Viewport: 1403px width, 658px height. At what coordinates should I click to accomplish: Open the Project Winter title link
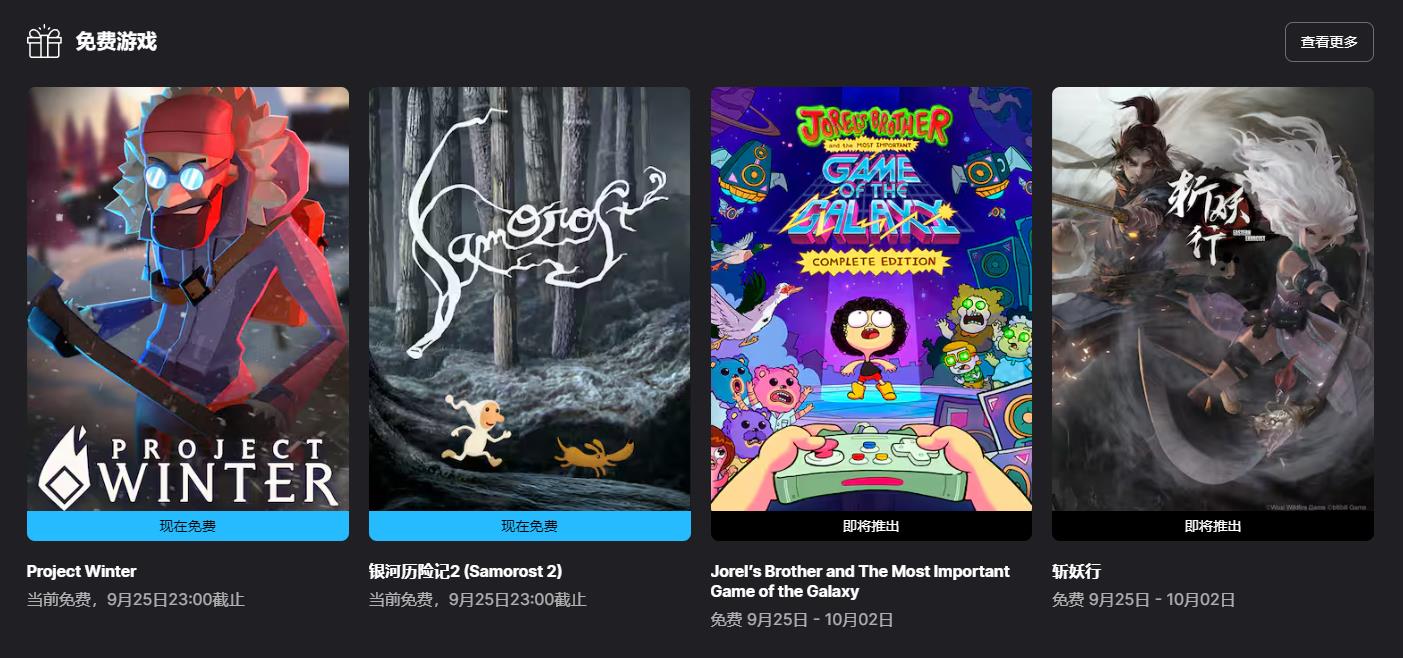coord(82,572)
